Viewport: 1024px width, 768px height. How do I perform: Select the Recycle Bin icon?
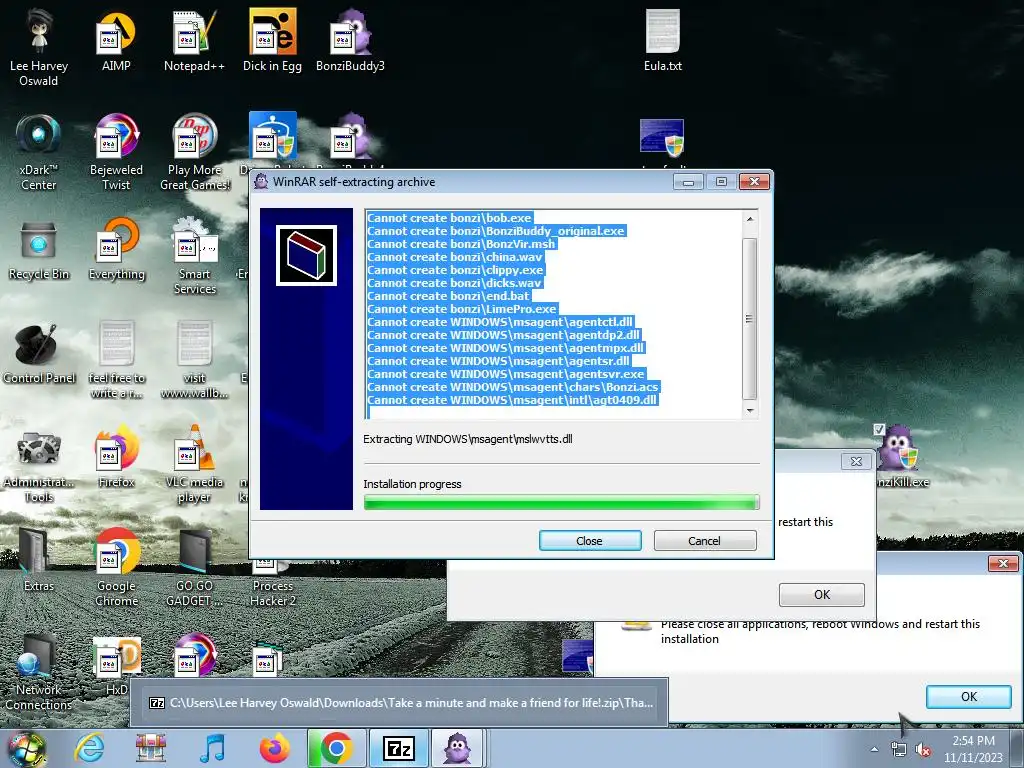pyautogui.click(x=39, y=250)
